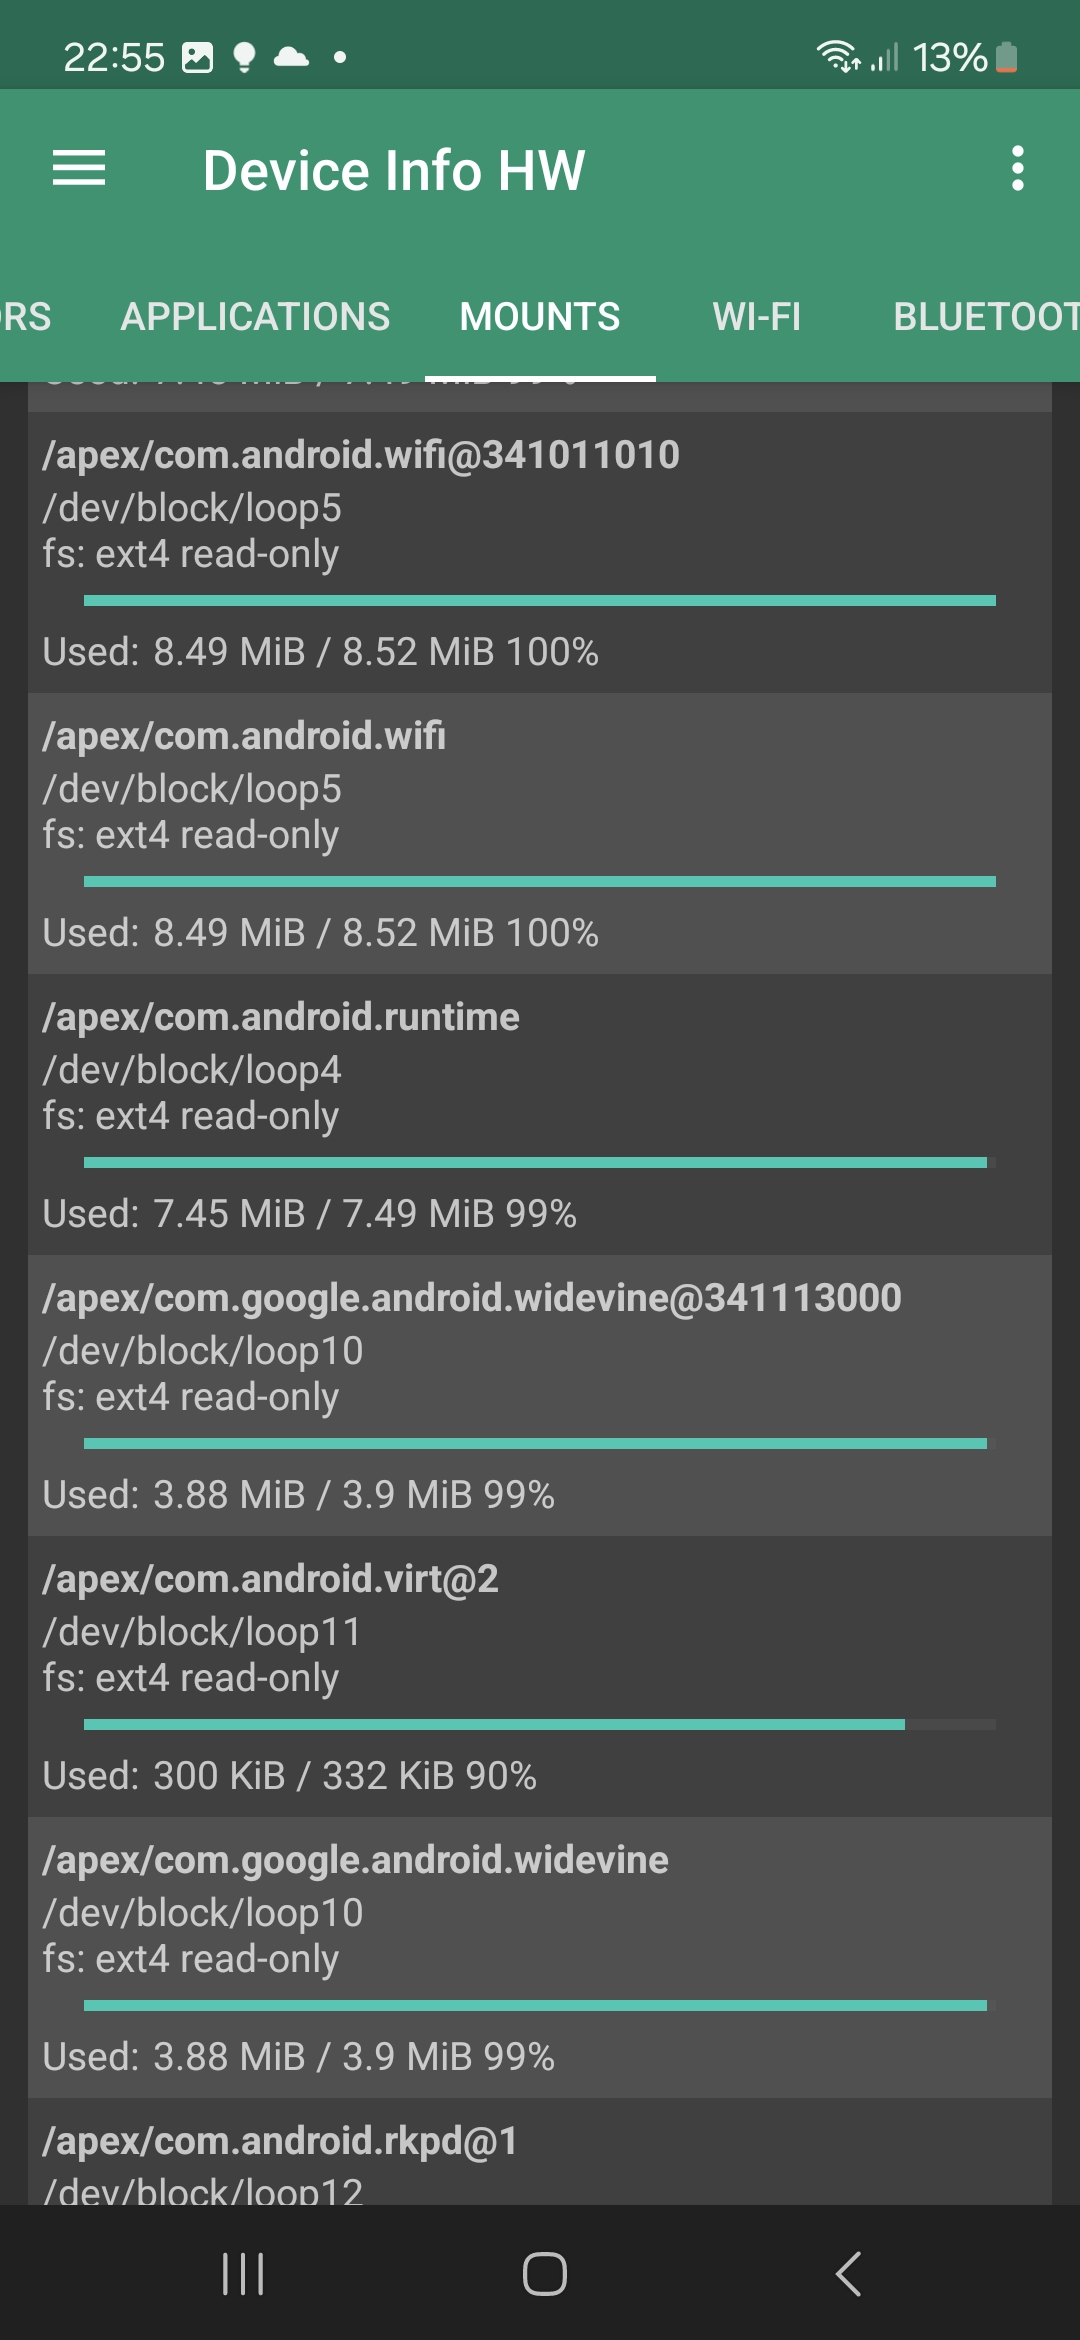1080x2340 pixels.
Task: Tap the com.android.runtime mount entry
Action: [x=539, y=1114]
